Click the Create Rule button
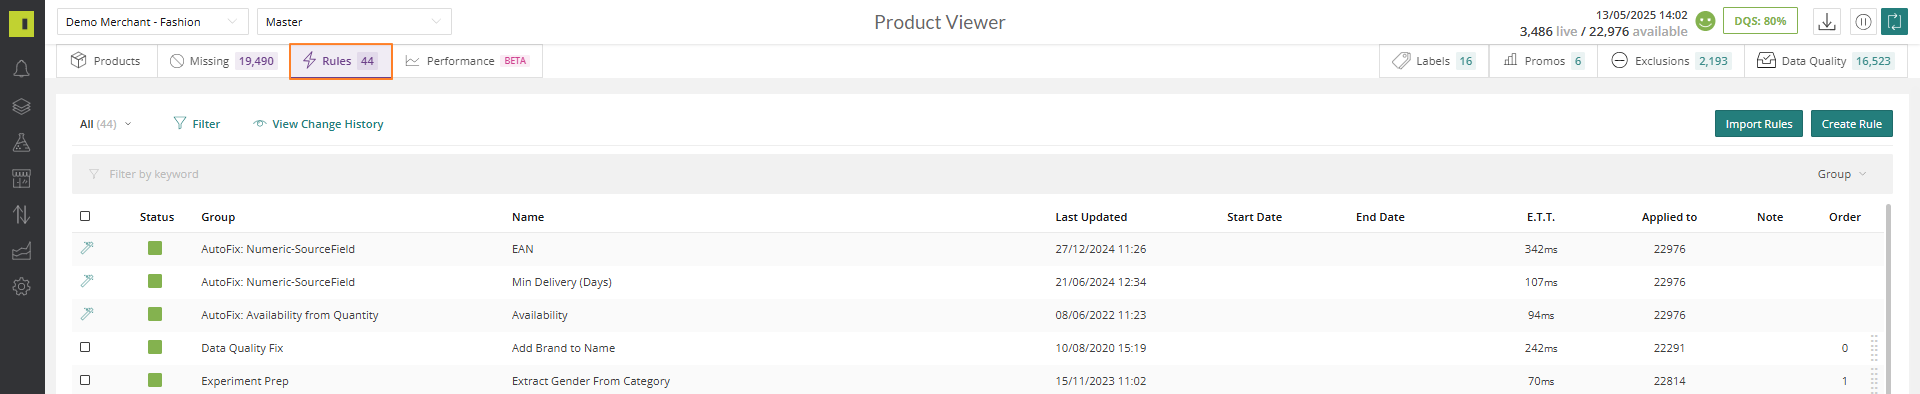Screen dimensions: 1920x394 pos(1851,124)
